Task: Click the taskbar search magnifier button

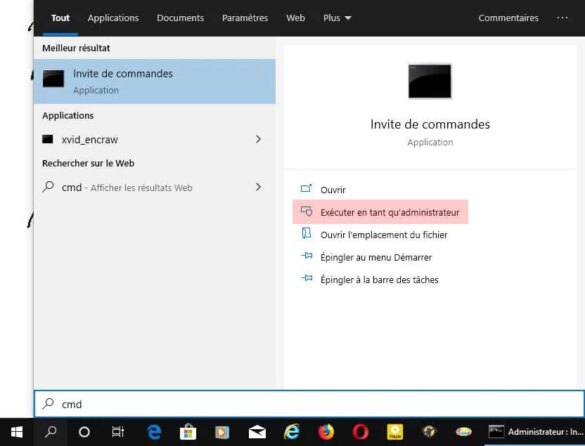Action: pyautogui.click(x=50, y=432)
